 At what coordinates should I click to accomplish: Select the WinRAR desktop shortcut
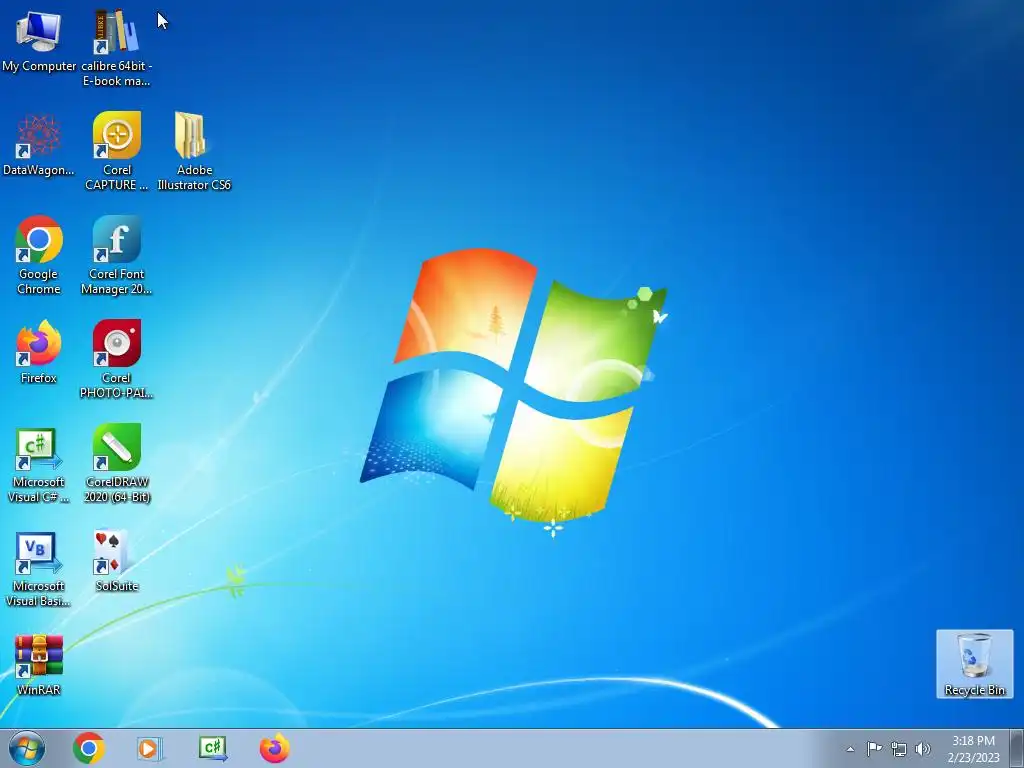(x=39, y=664)
